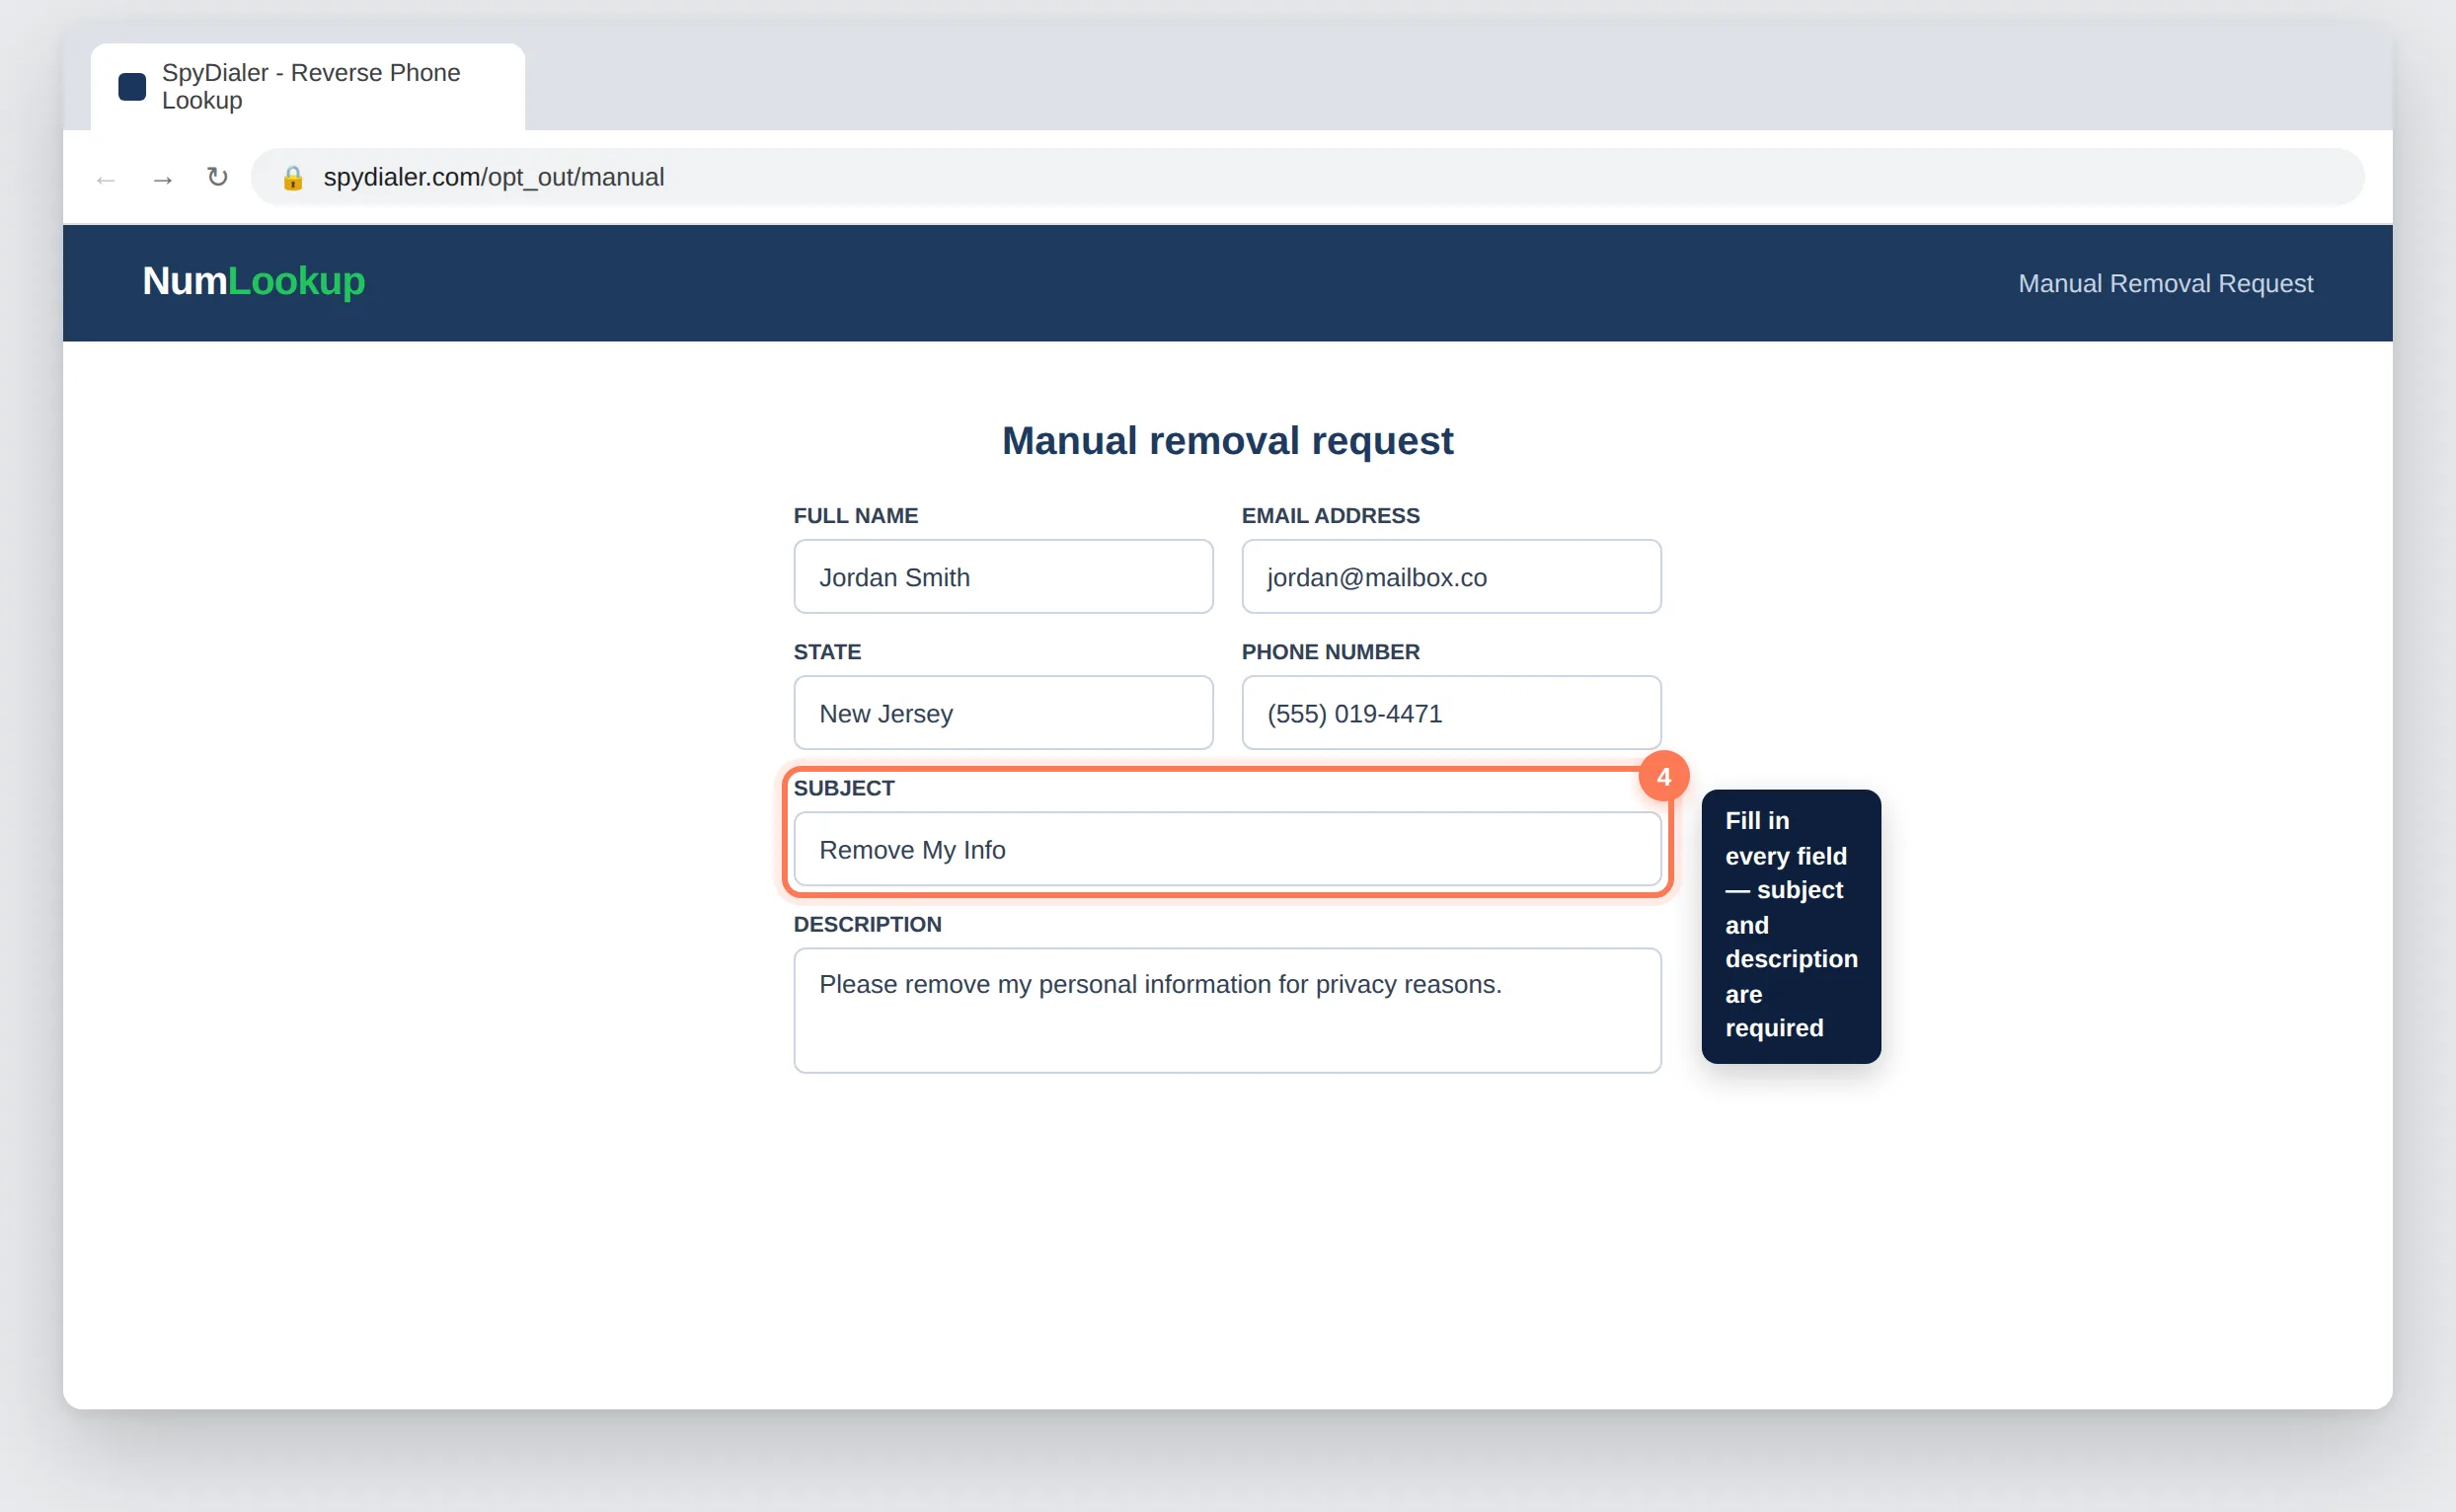Viewport: 2456px width, 1512px height.
Task: Click the browser back arrow
Action: point(106,179)
